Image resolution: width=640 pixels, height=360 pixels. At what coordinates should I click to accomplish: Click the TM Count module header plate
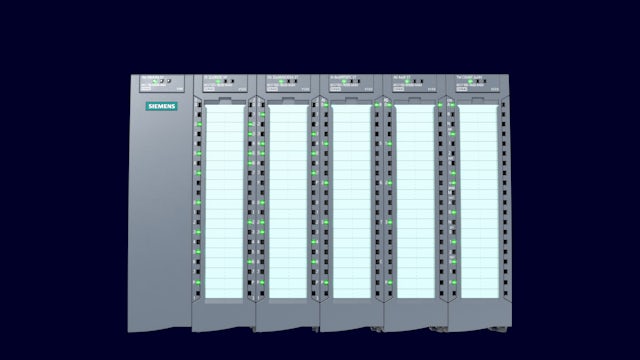pos(477,83)
